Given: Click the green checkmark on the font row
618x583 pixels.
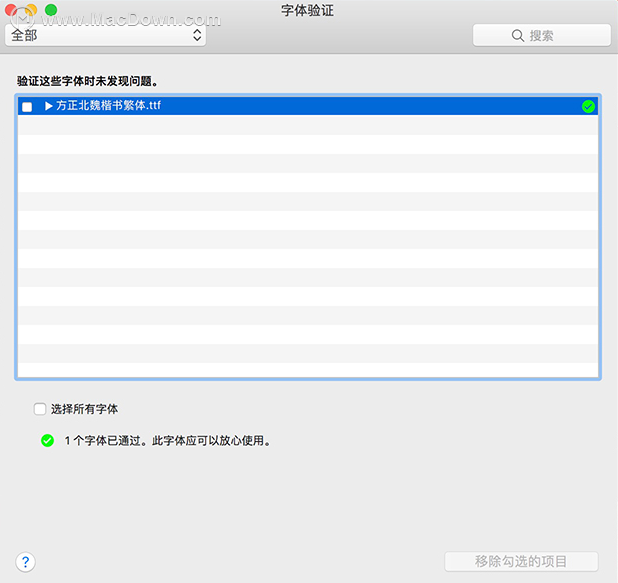Looking at the screenshot, I should point(588,106).
